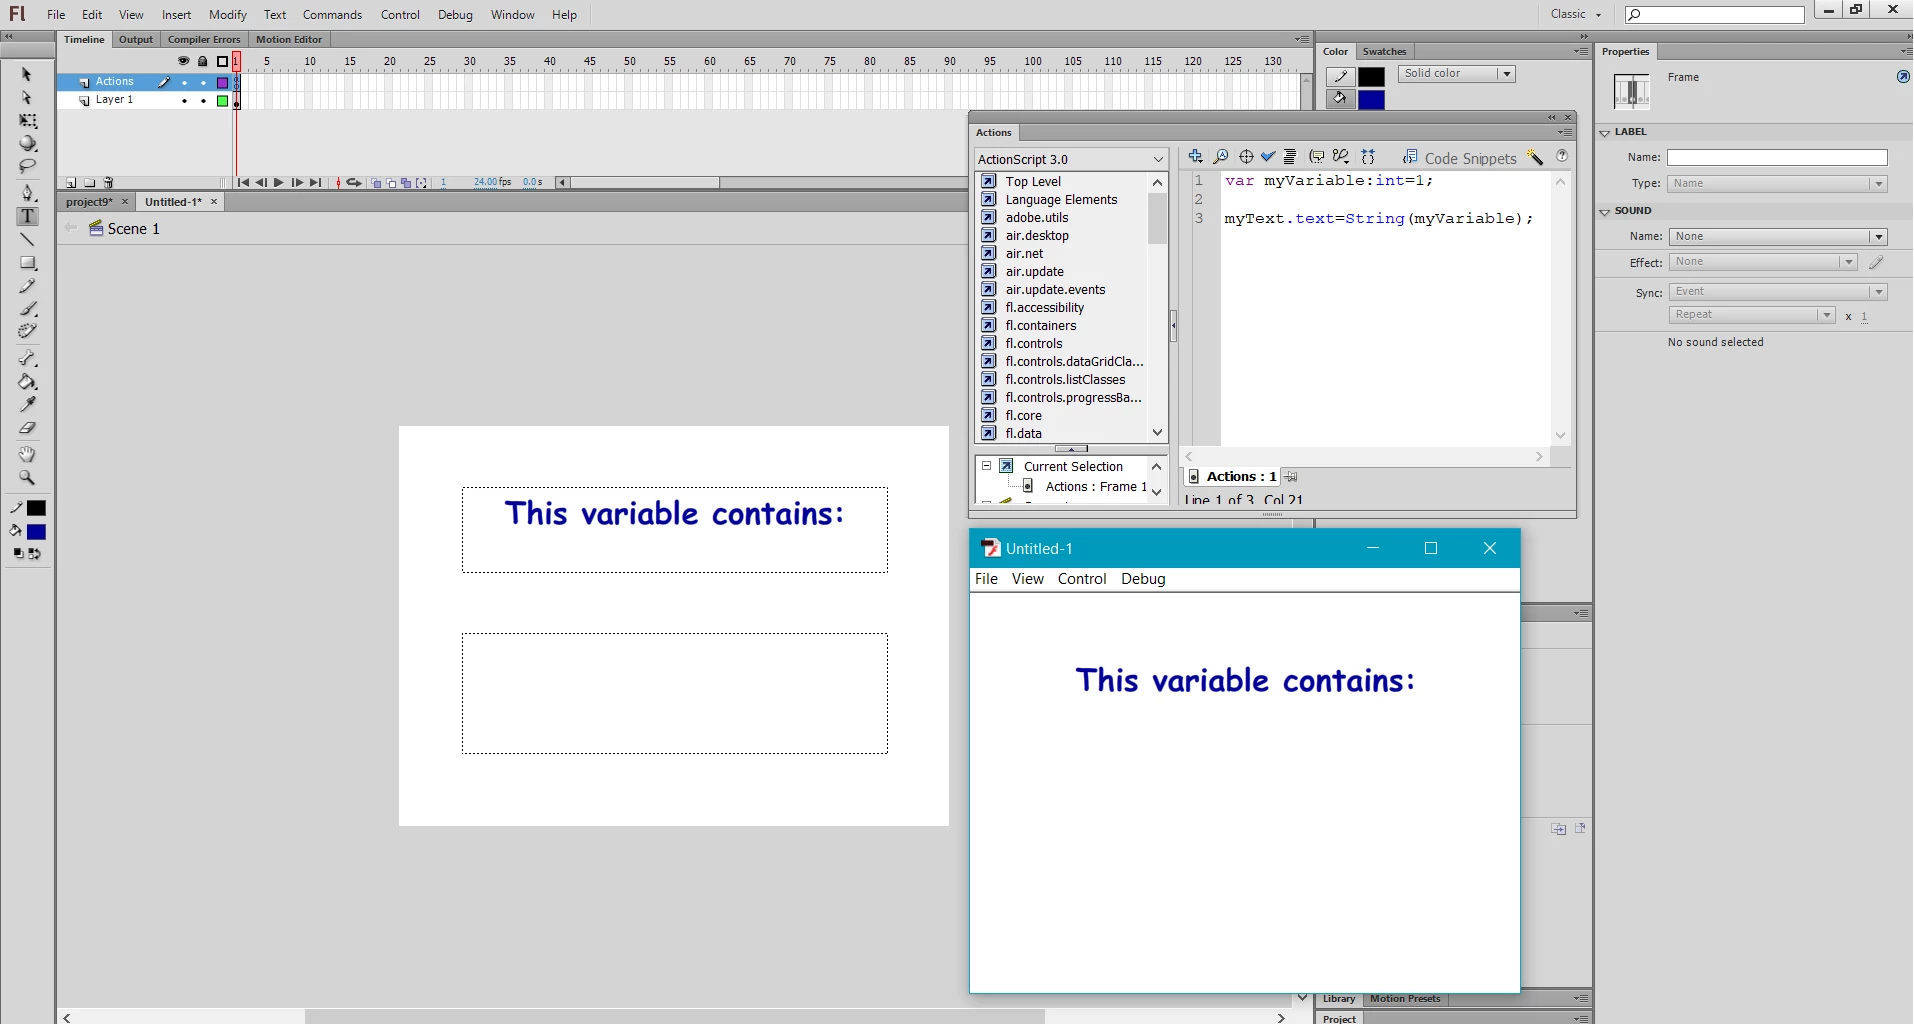Select the Brush tool

(27, 309)
